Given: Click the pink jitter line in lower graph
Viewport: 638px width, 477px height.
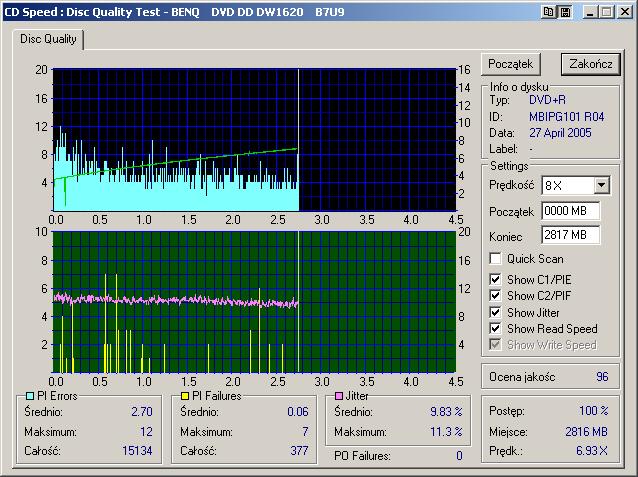Looking at the screenshot, I should (x=175, y=300).
